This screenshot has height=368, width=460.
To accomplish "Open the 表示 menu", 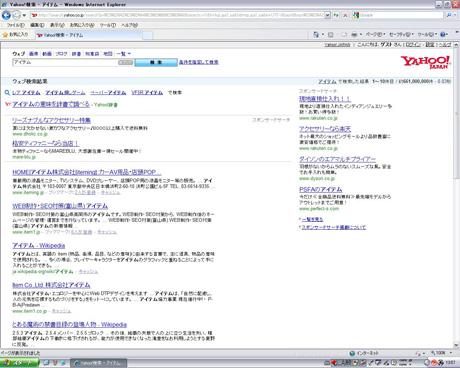I will coord(57,25).
